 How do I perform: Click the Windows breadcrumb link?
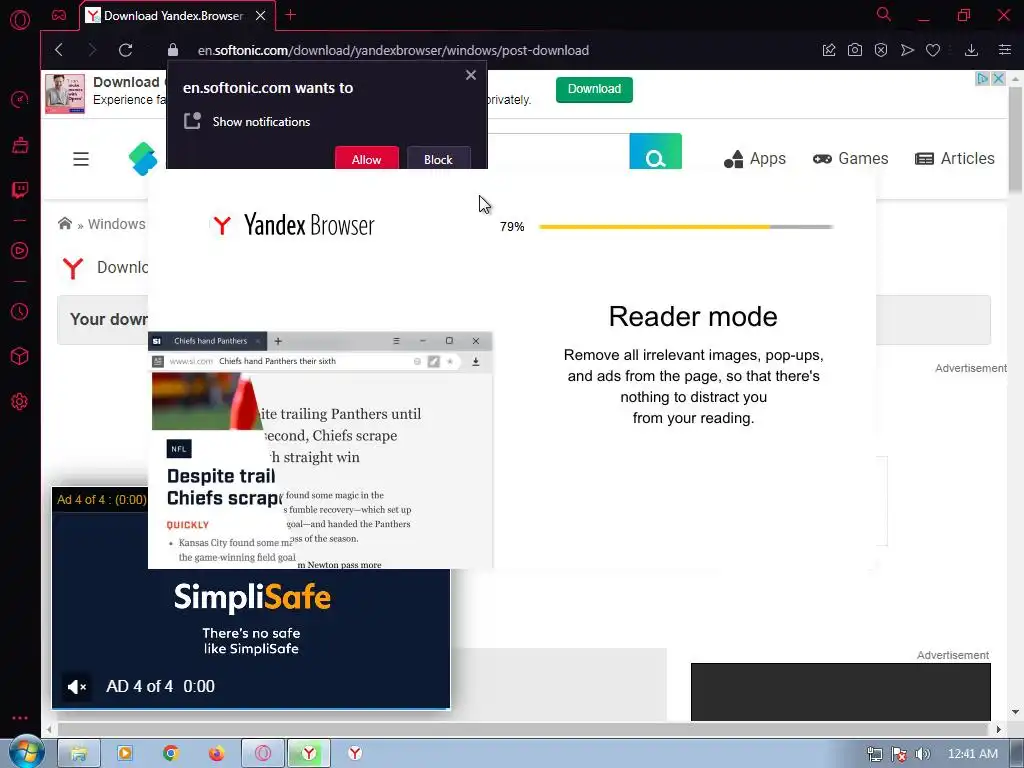pos(117,224)
